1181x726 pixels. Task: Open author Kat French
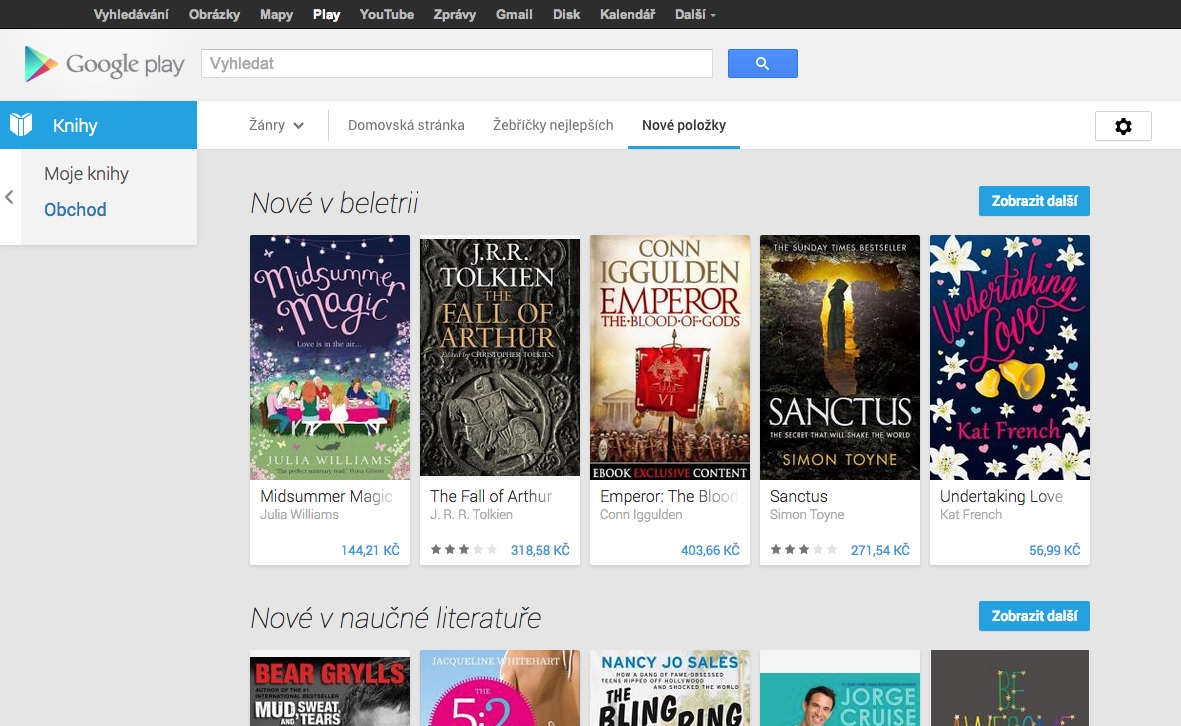tap(971, 515)
